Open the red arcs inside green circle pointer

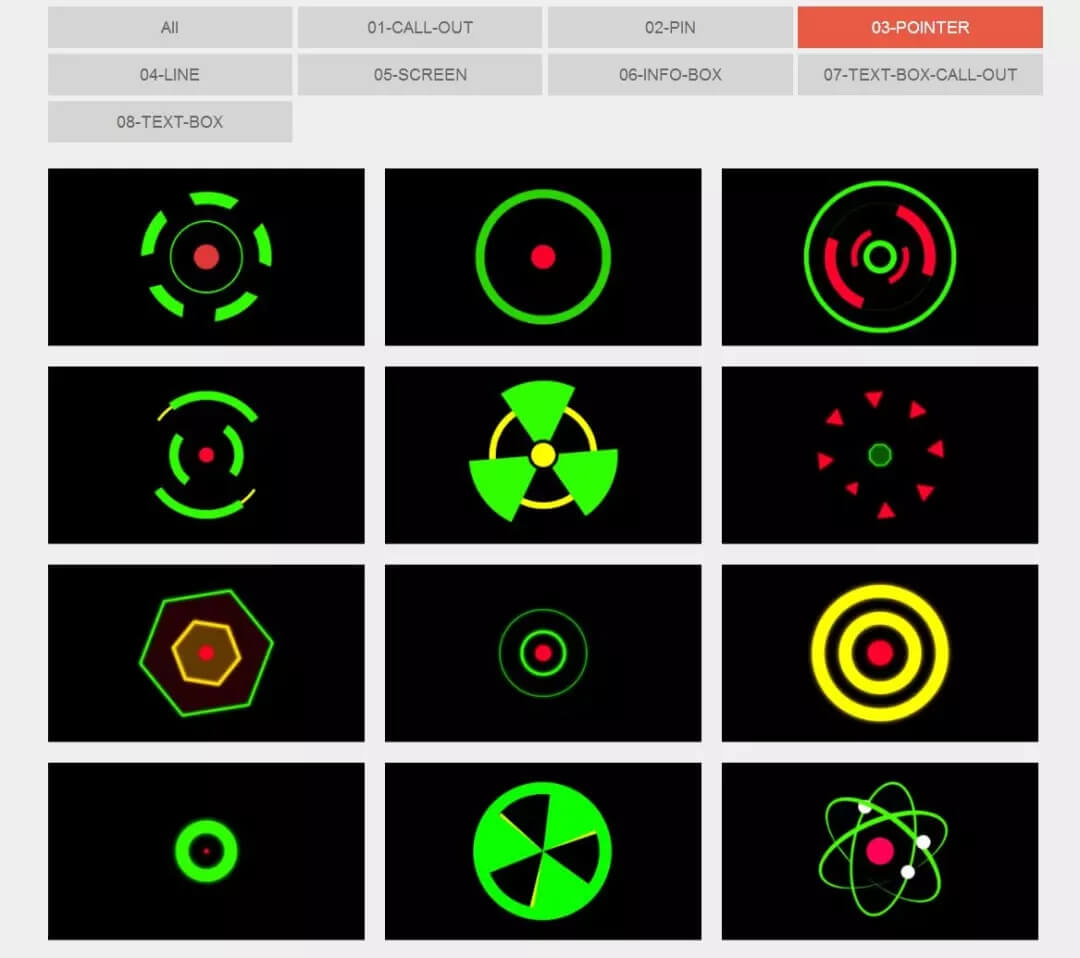pyautogui.click(x=880, y=257)
